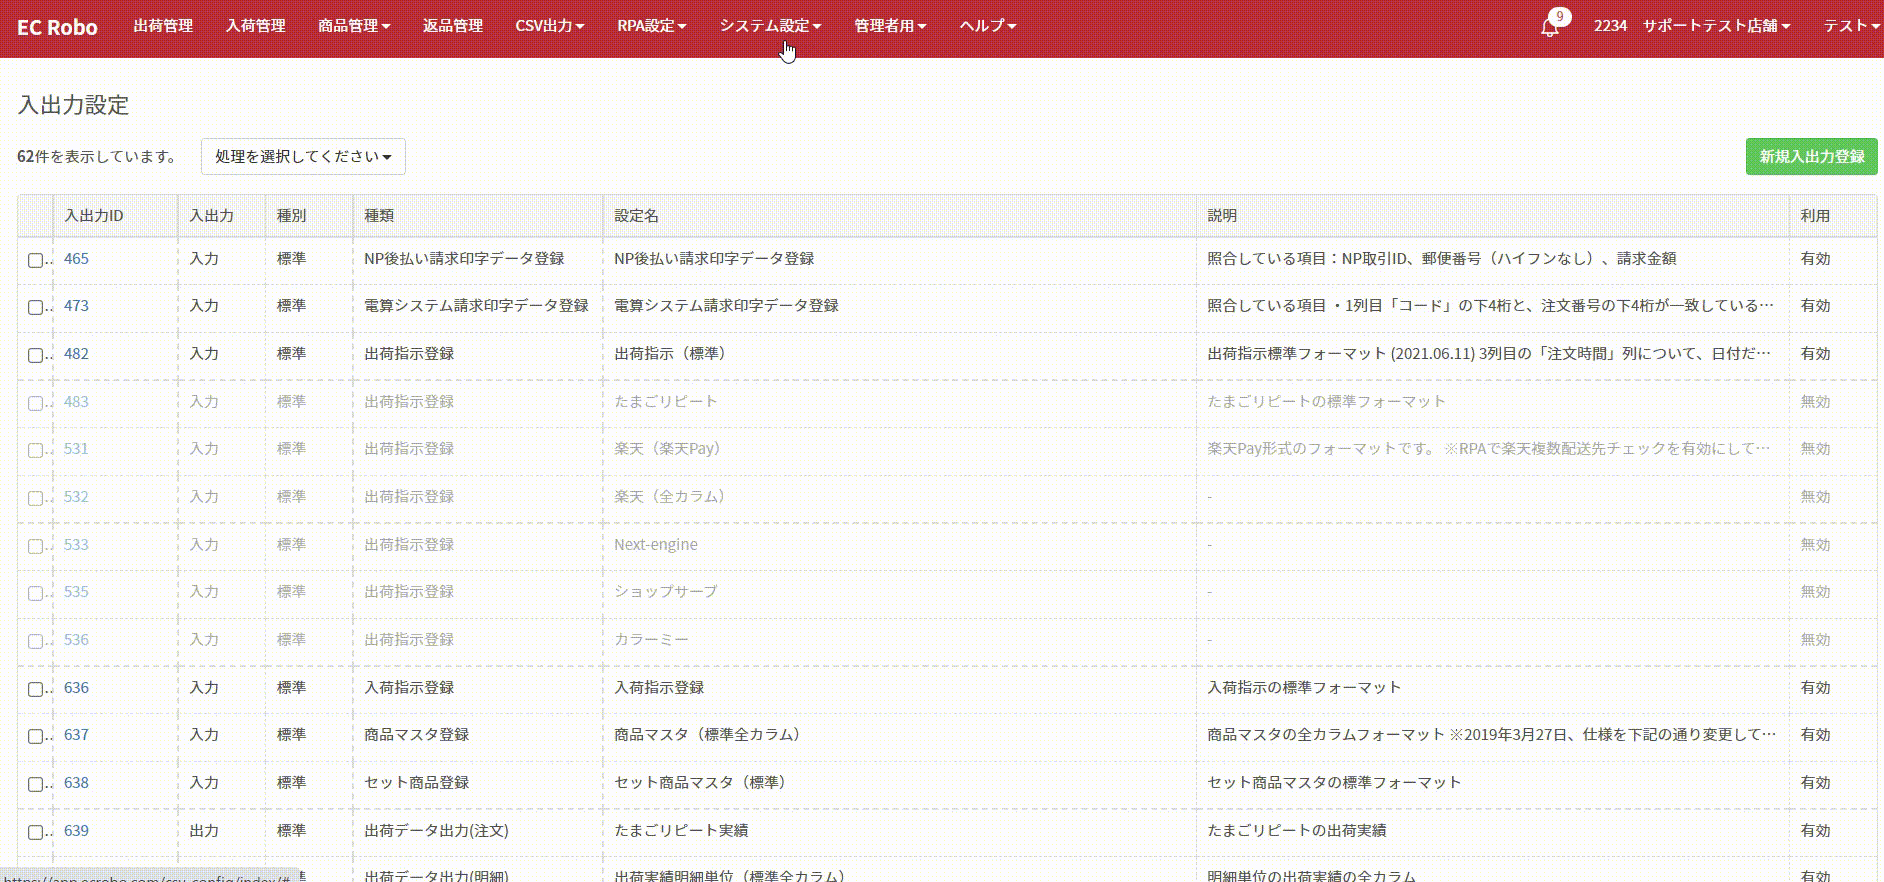Tick the checkbox for row 483
The height and width of the screenshot is (882, 1884).
35,403
